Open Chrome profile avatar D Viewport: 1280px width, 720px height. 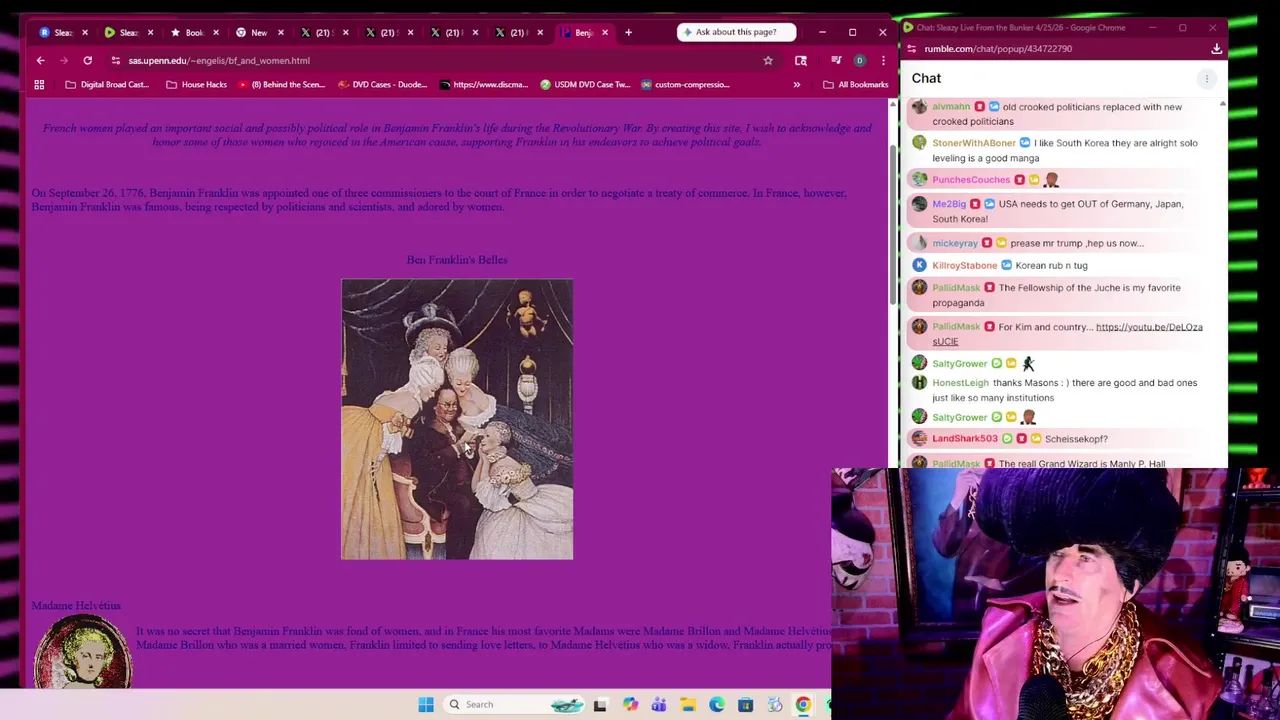coord(859,60)
